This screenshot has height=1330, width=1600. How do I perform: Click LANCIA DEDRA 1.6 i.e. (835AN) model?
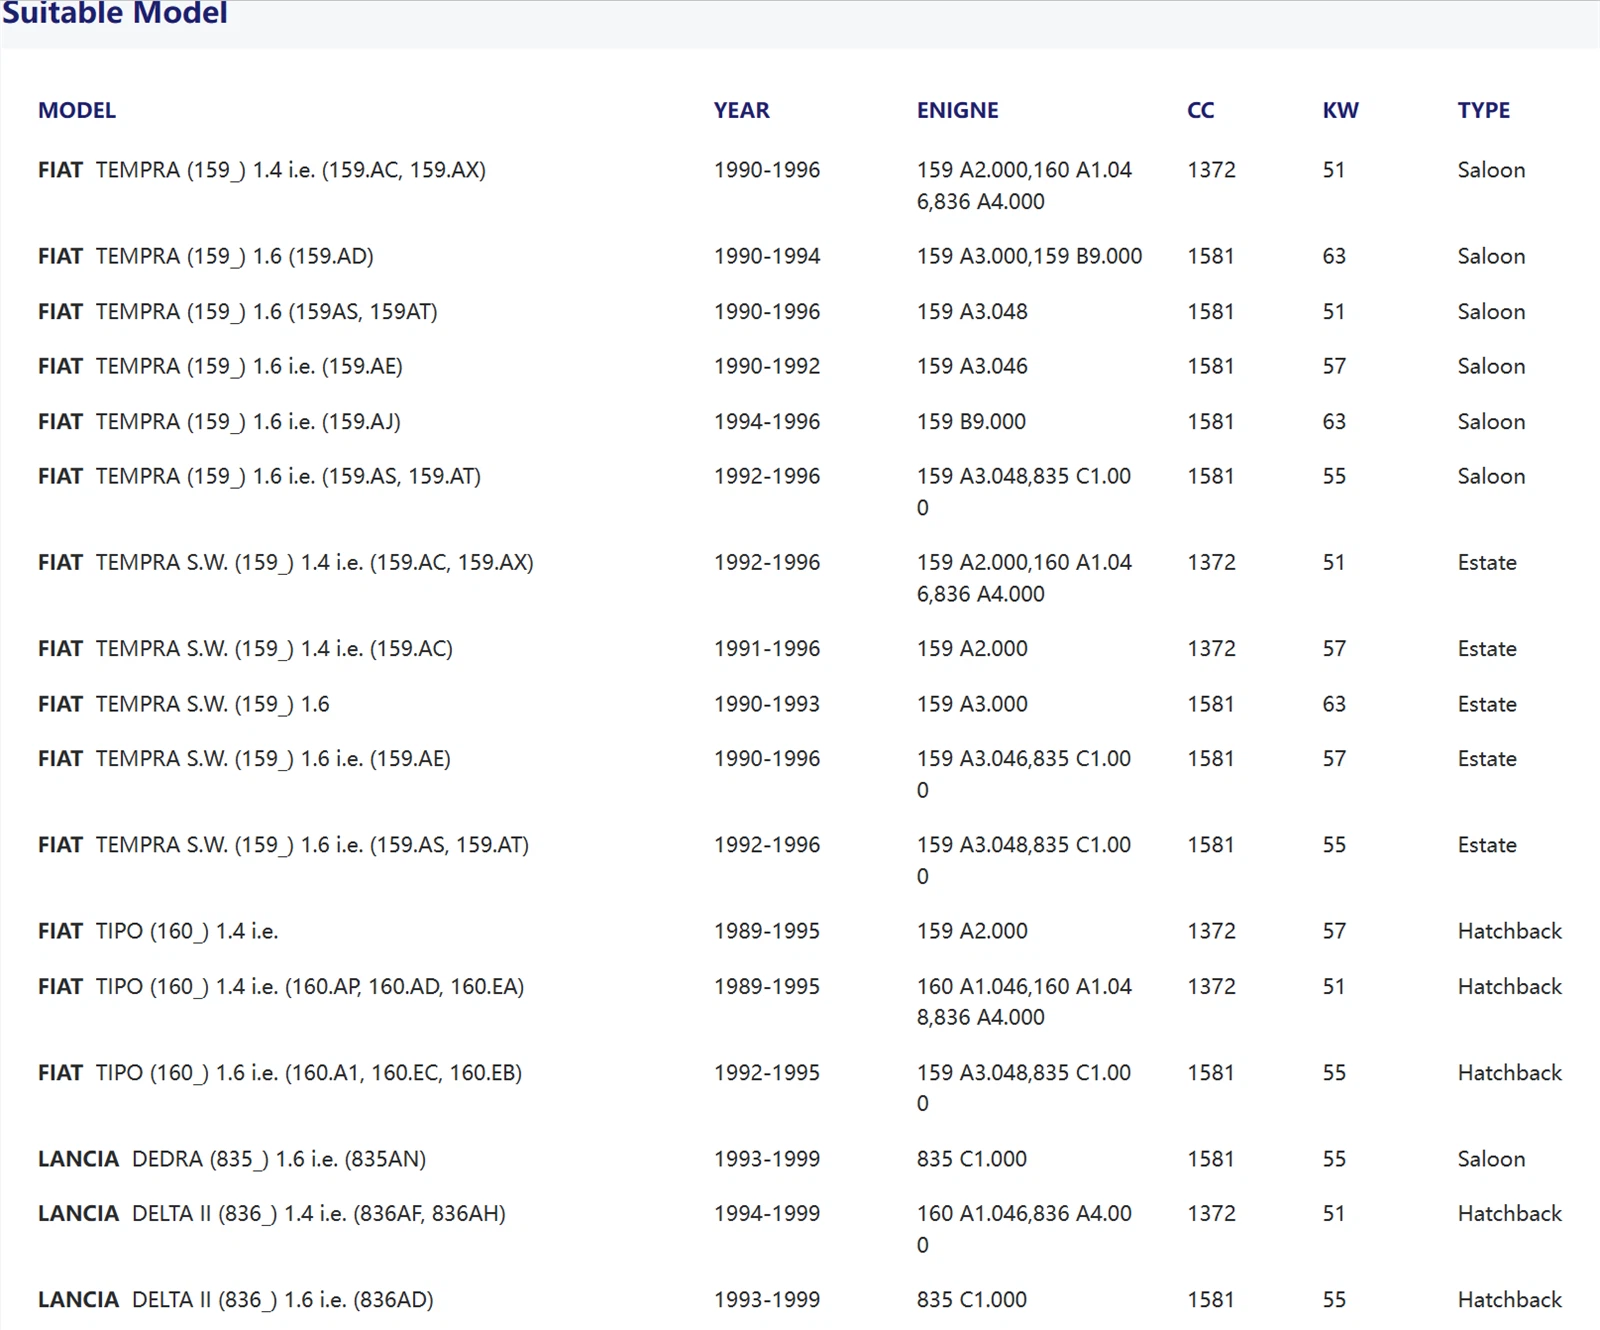[x=232, y=1159]
